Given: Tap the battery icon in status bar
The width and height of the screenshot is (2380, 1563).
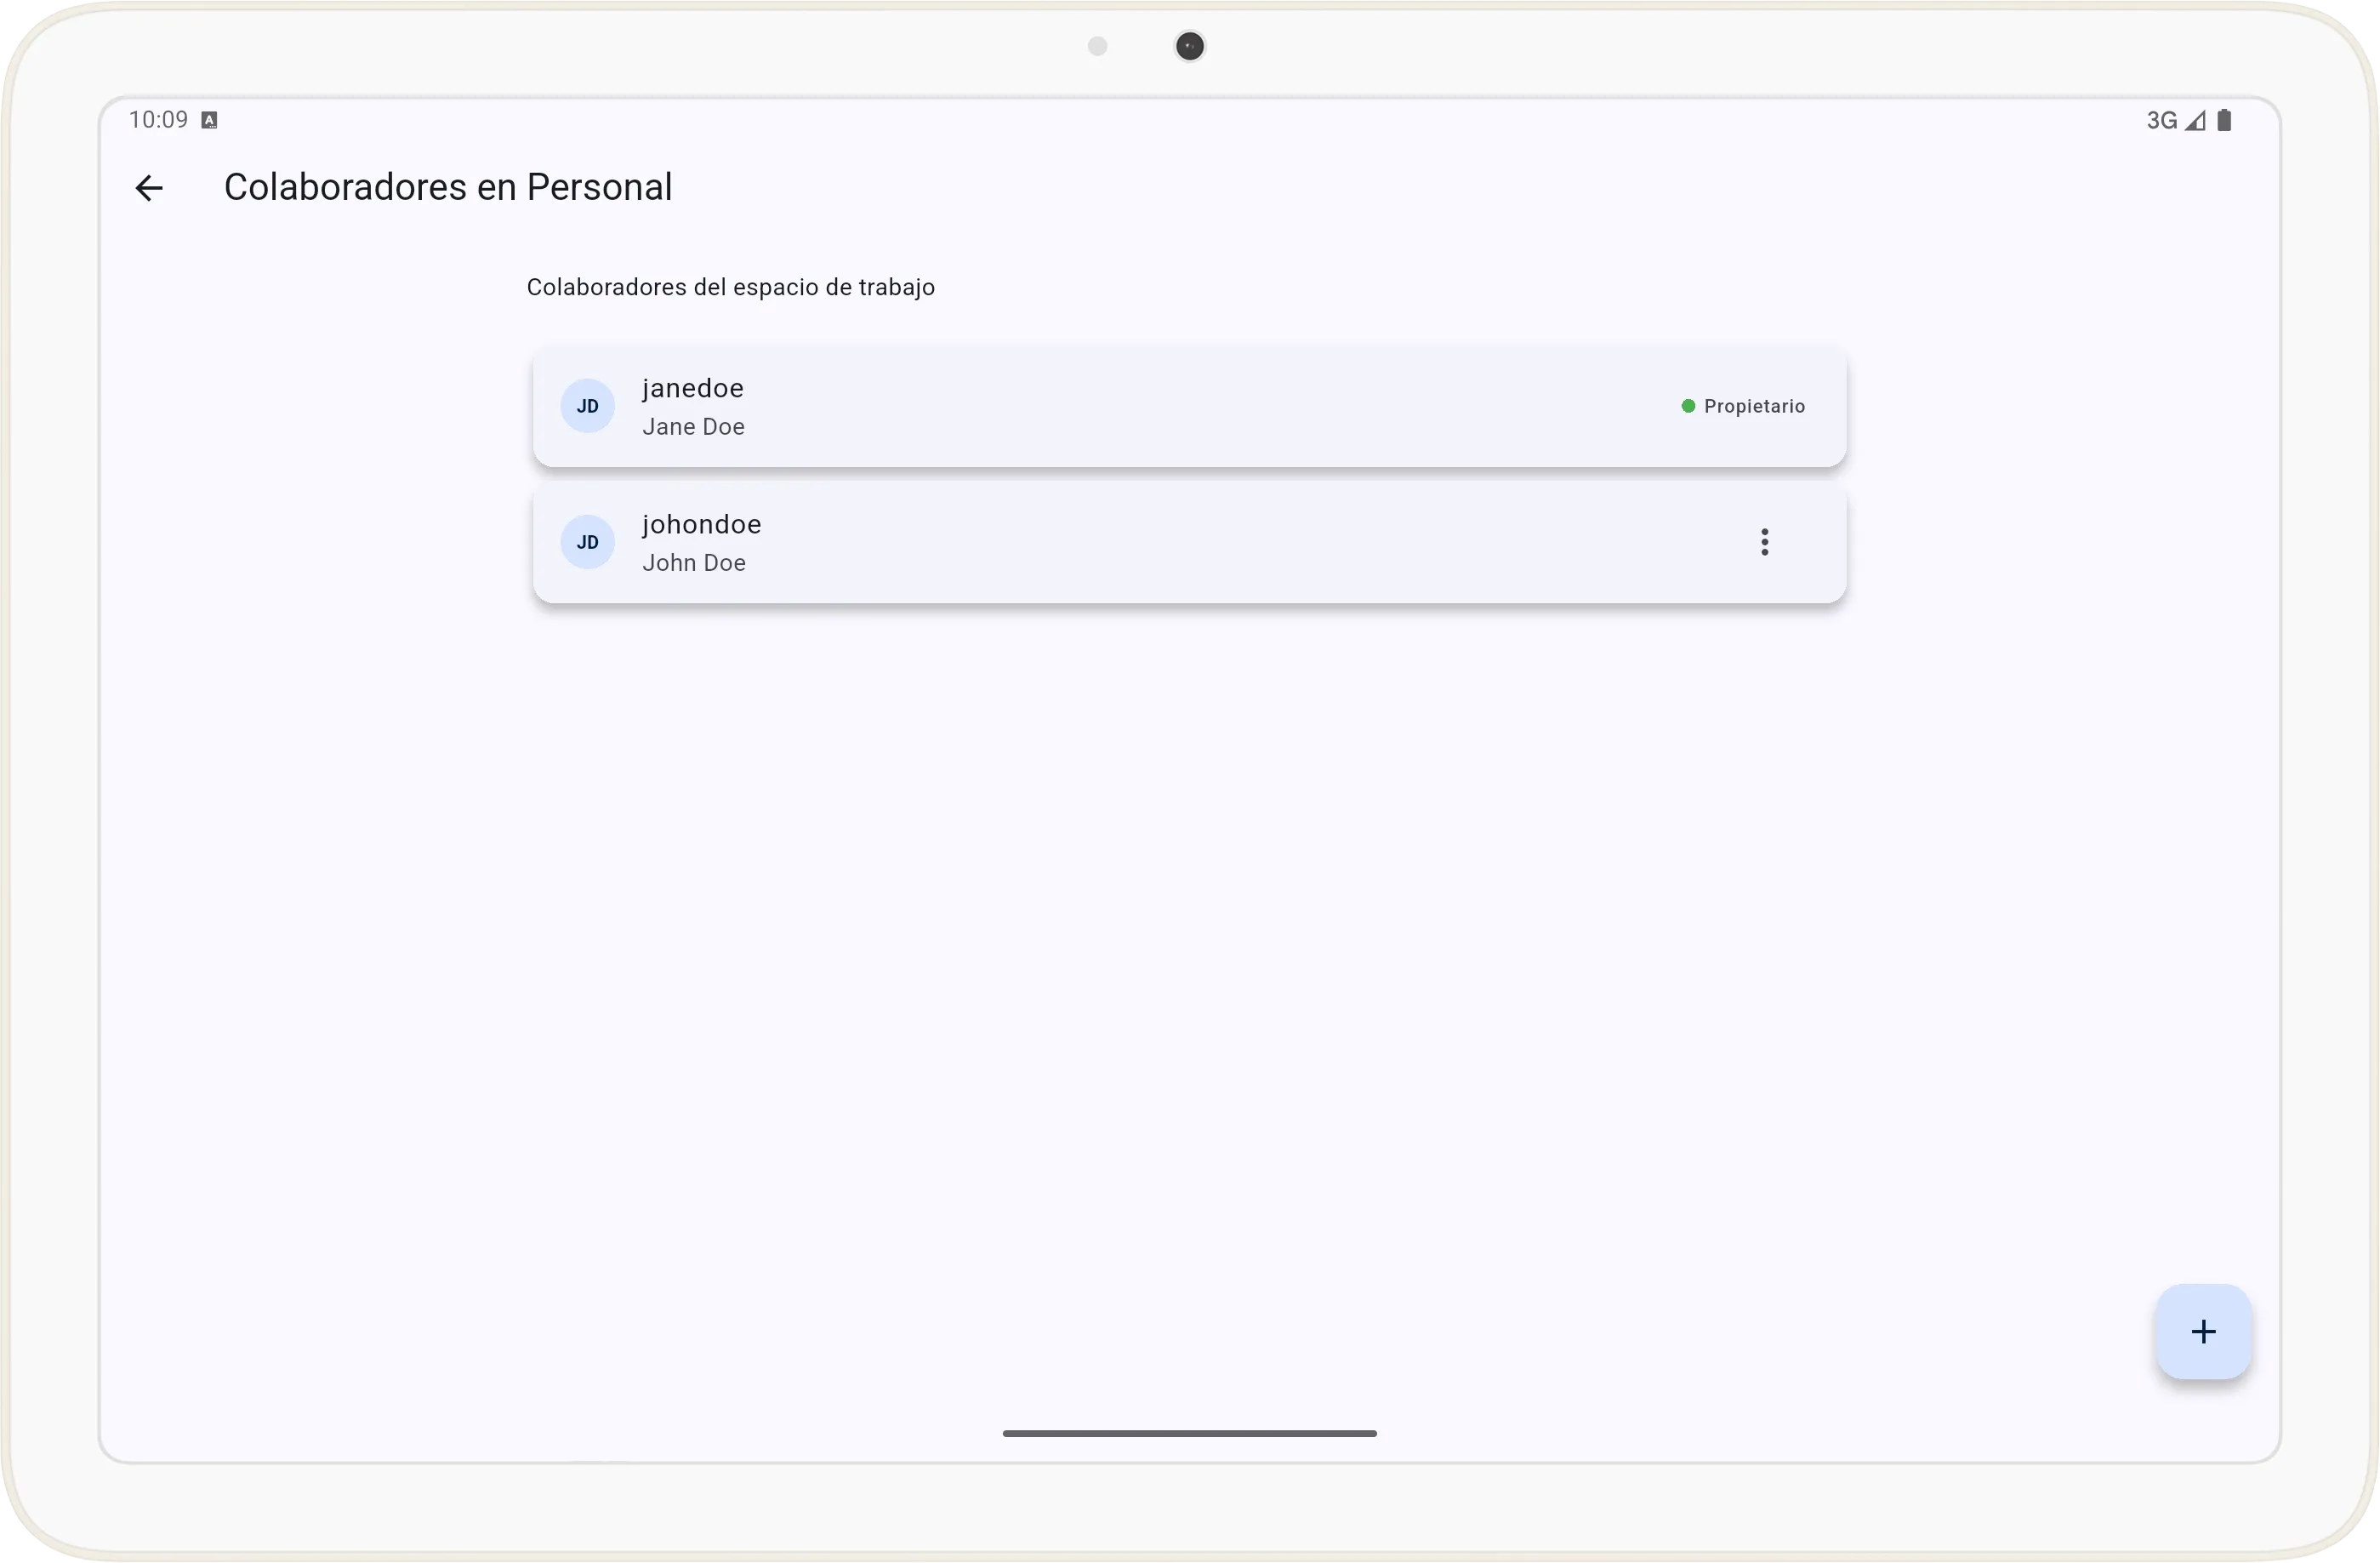Looking at the screenshot, I should (2224, 121).
